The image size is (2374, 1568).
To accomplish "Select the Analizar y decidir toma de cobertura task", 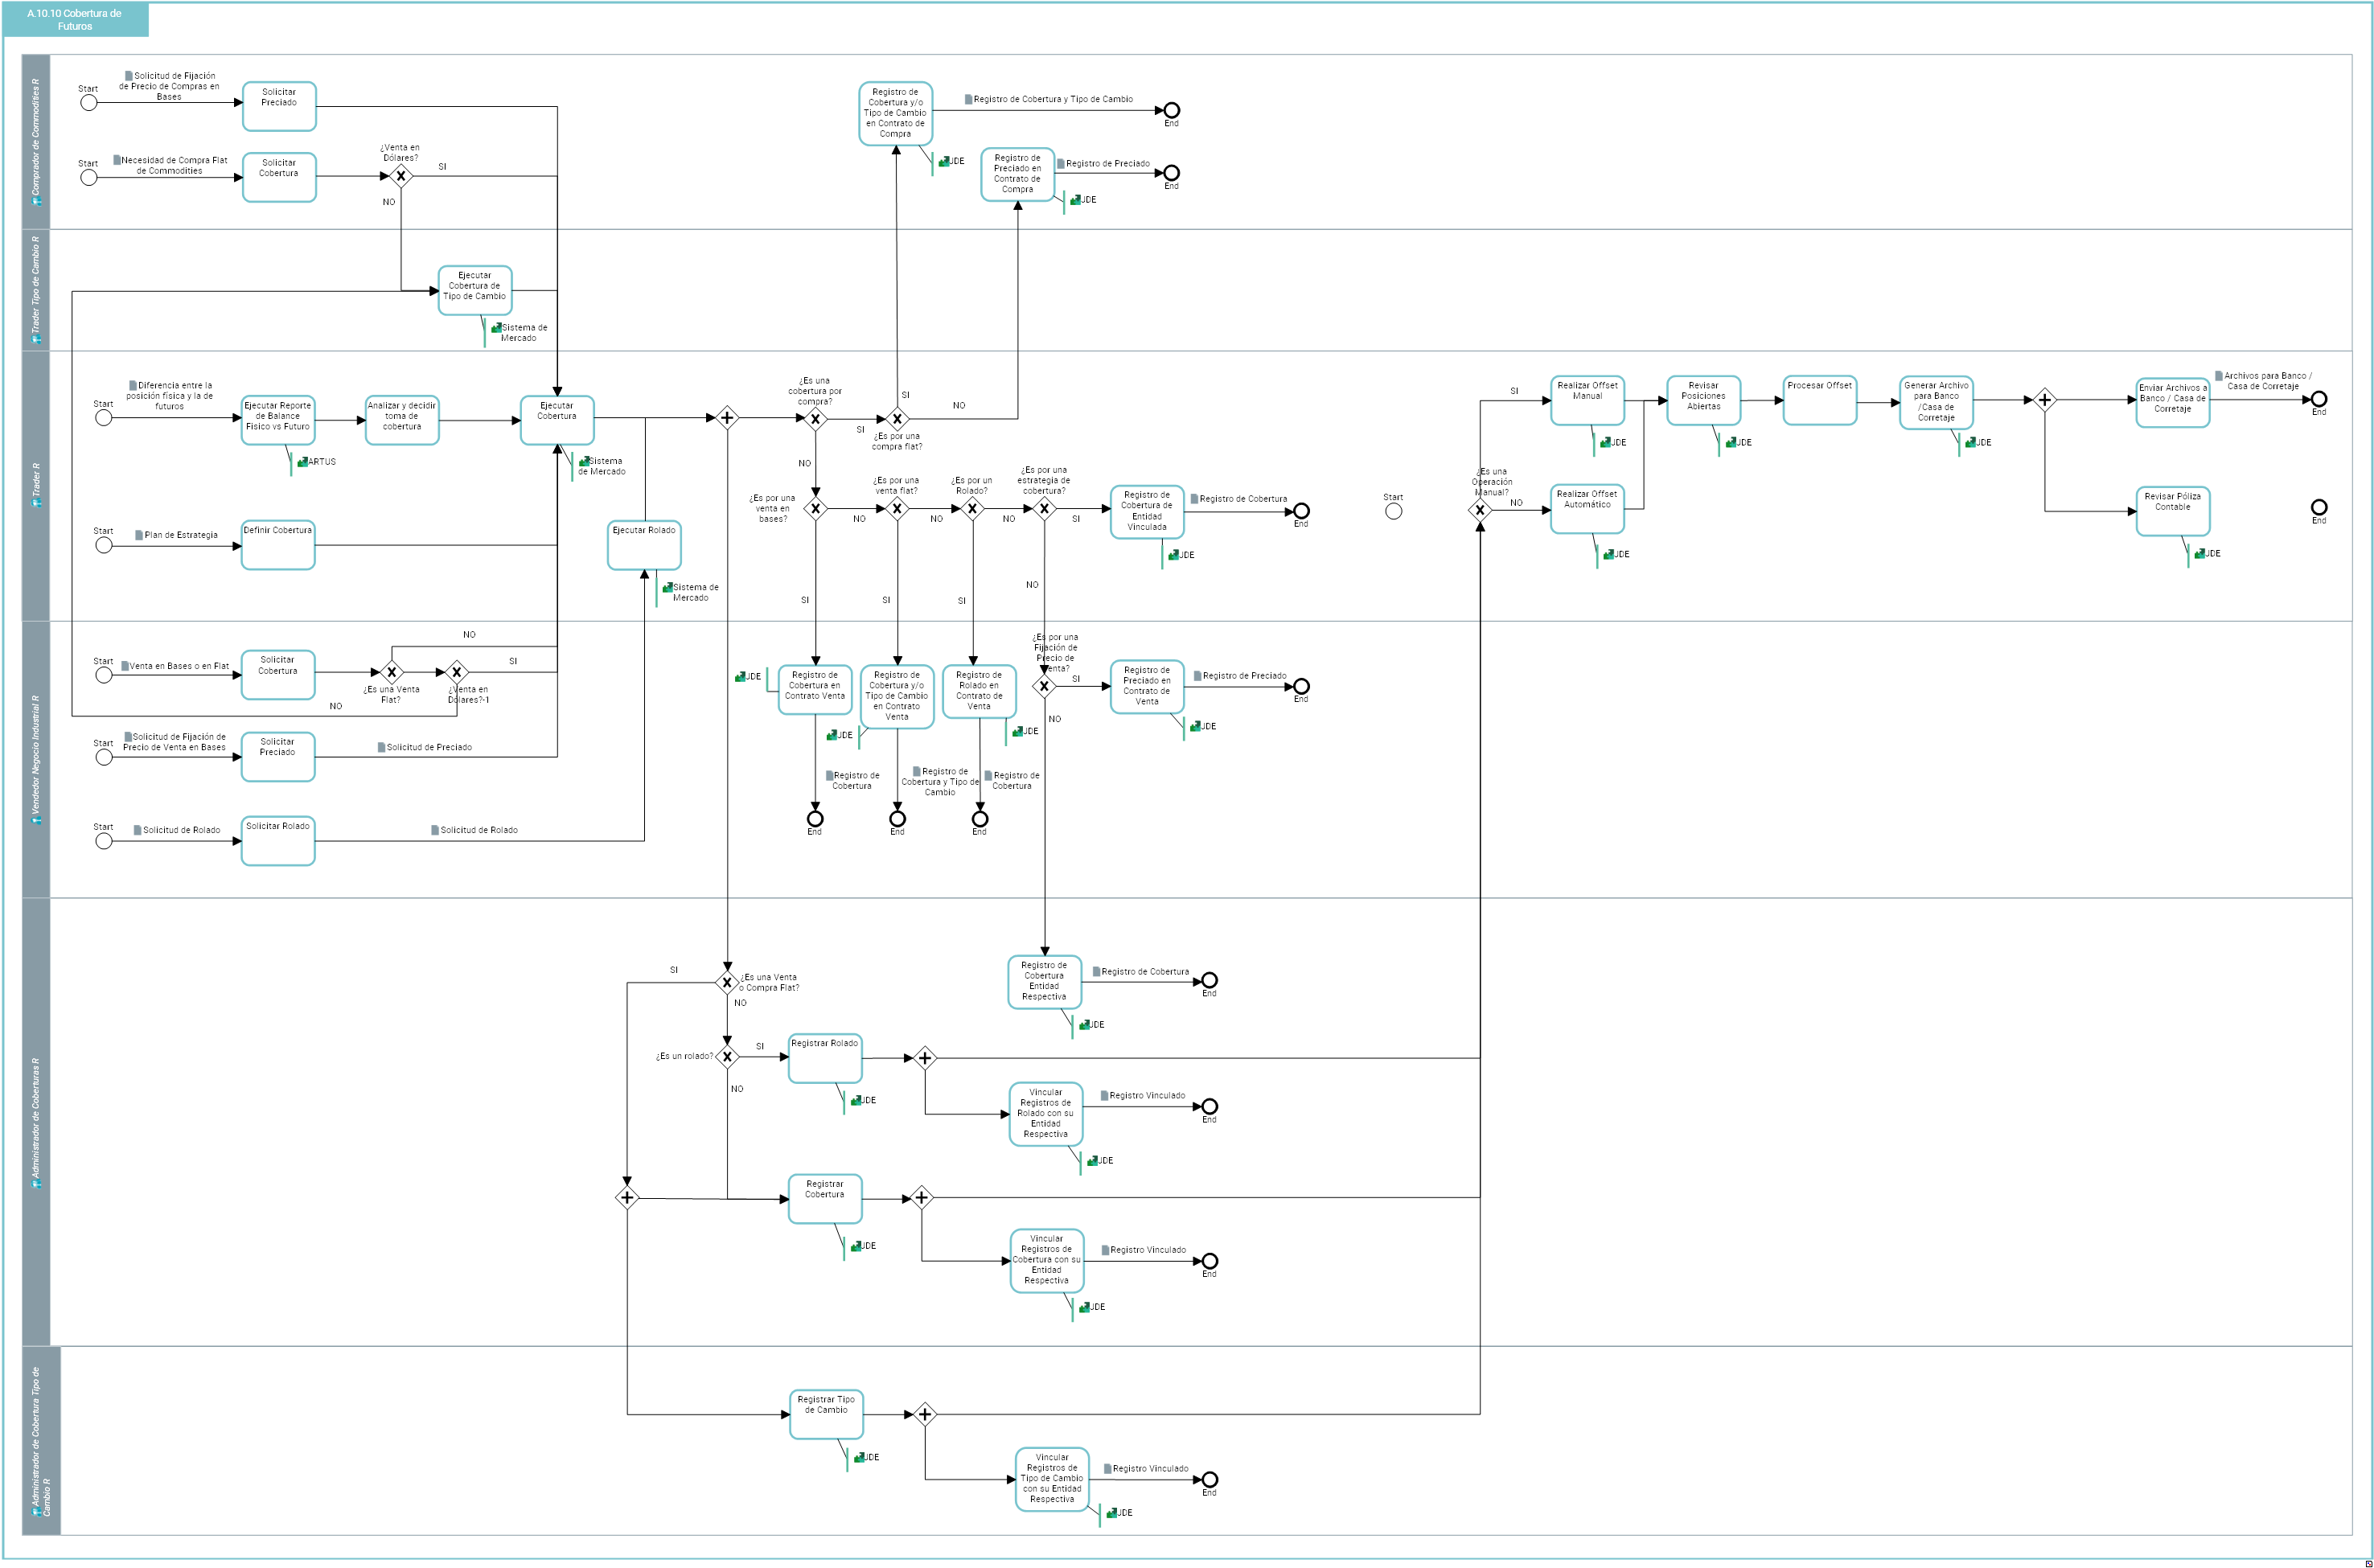I will (x=402, y=420).
